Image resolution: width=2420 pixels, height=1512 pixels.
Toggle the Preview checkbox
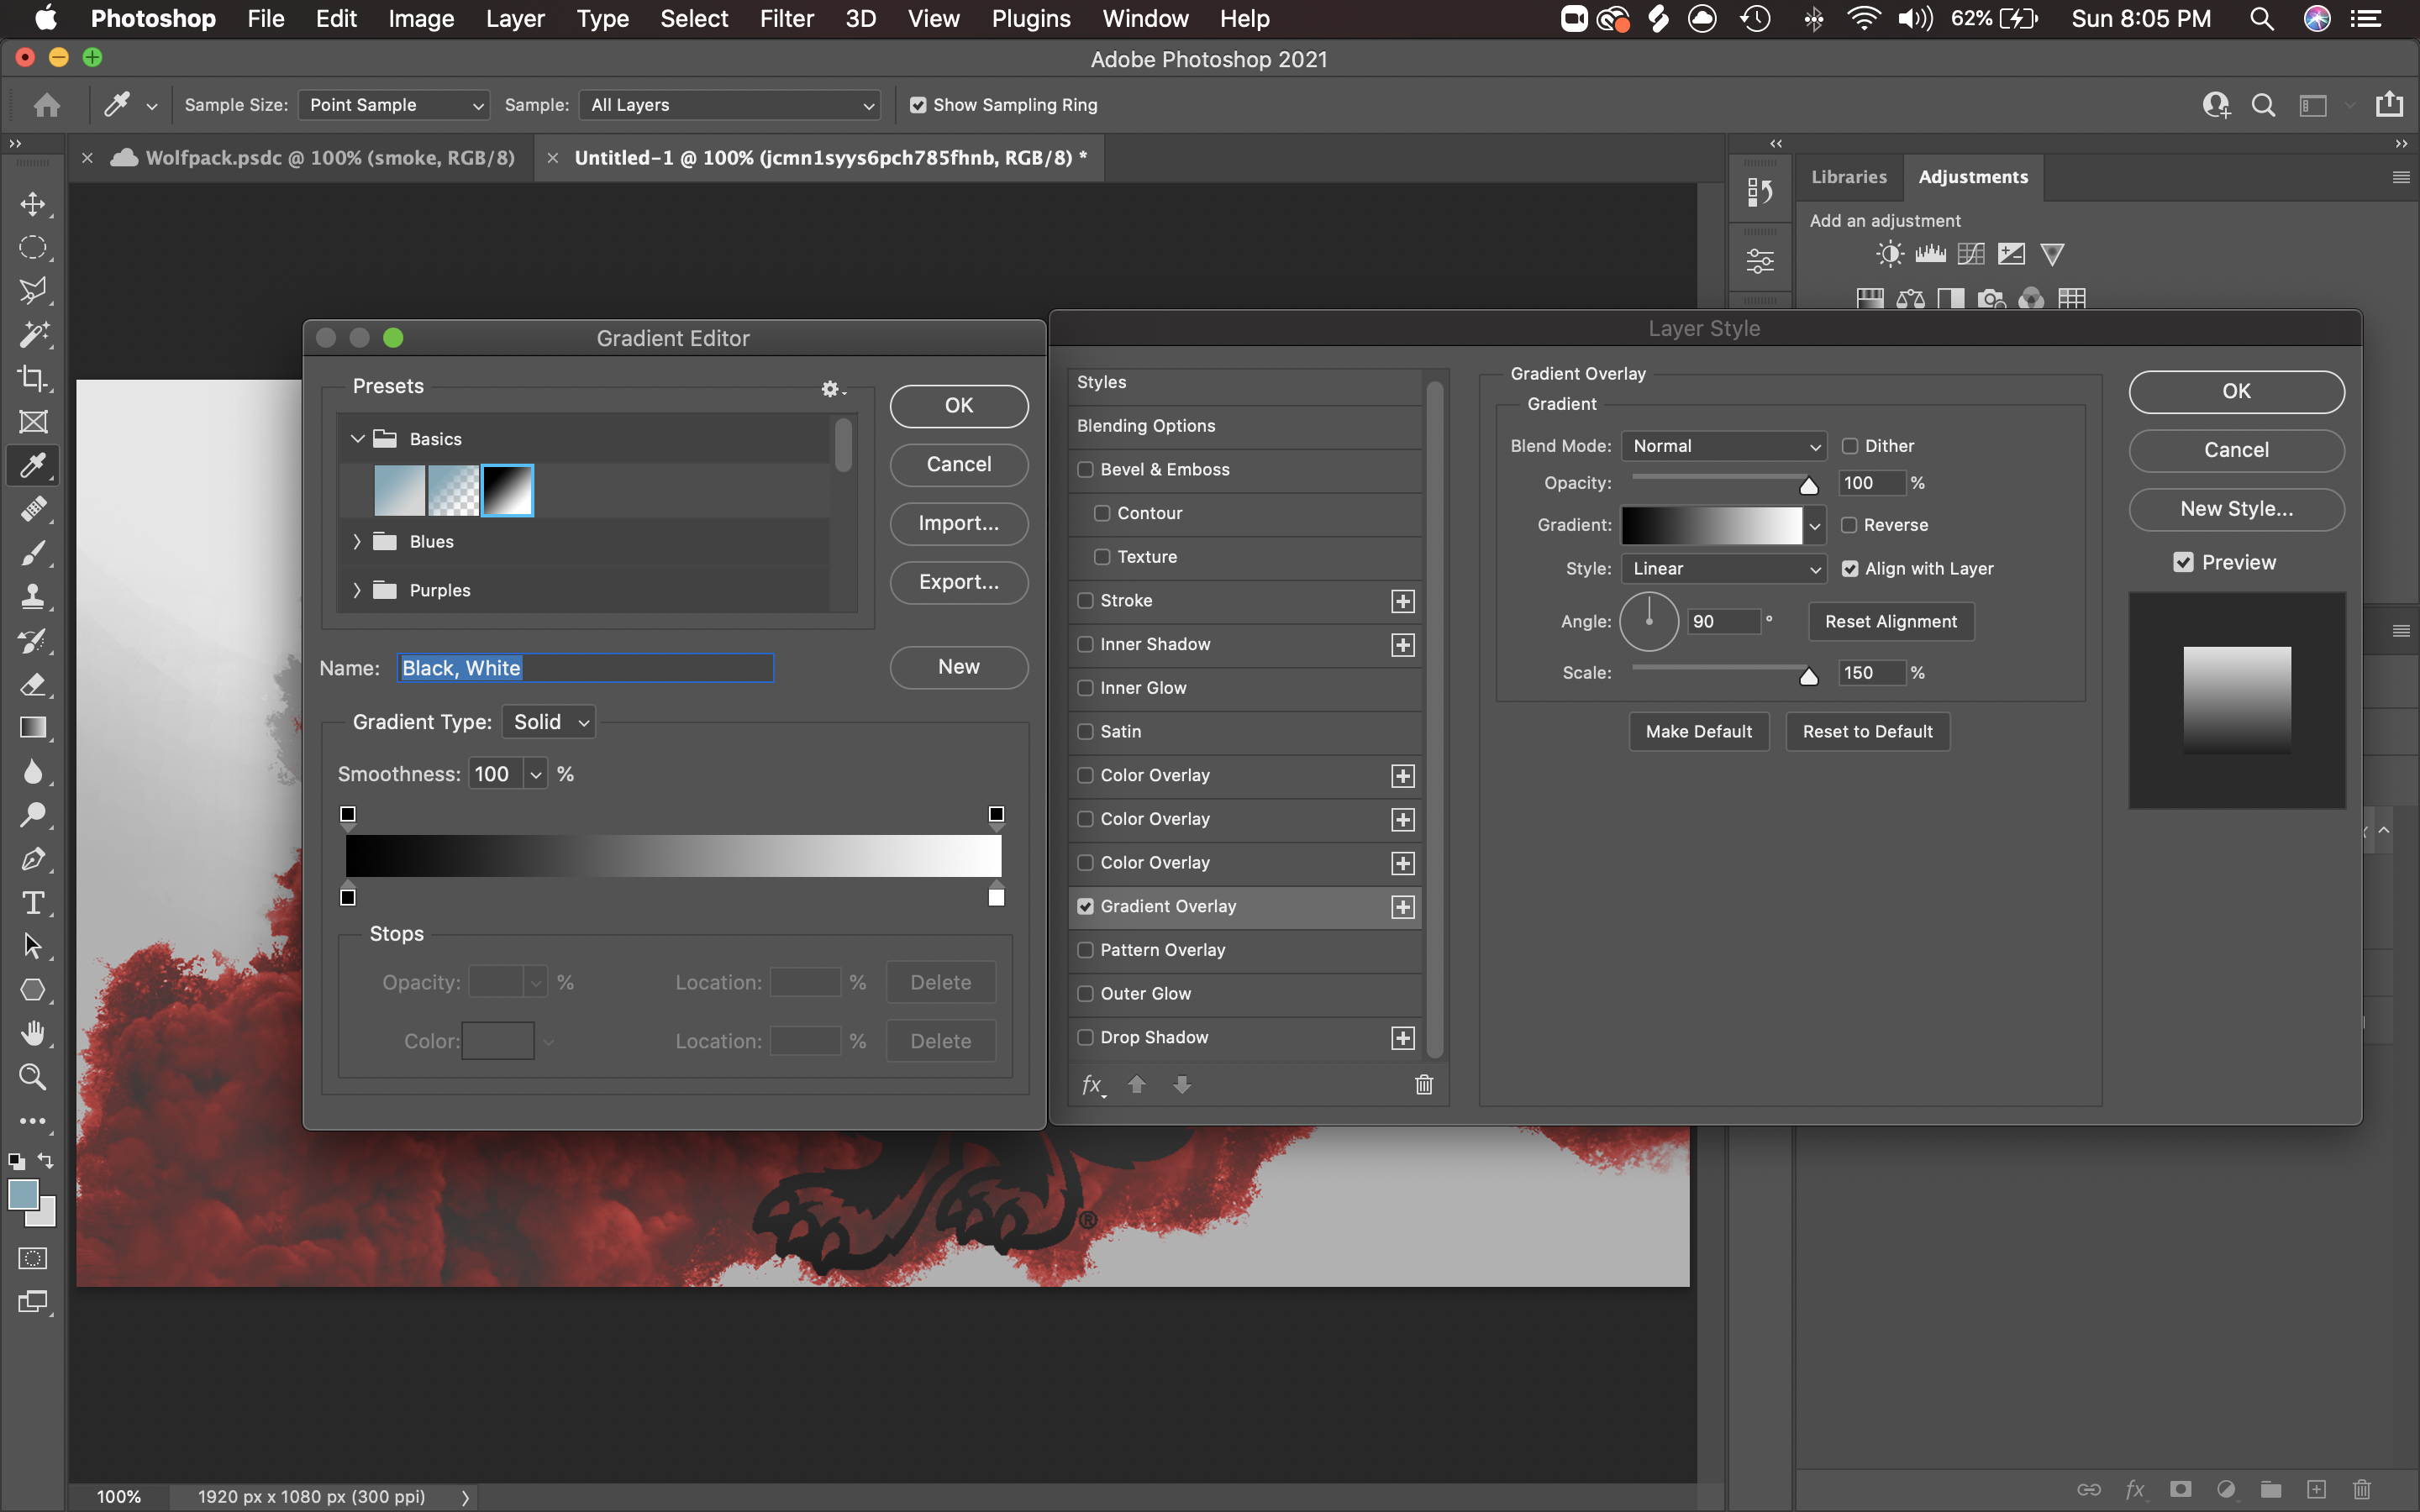[2183, 562]
